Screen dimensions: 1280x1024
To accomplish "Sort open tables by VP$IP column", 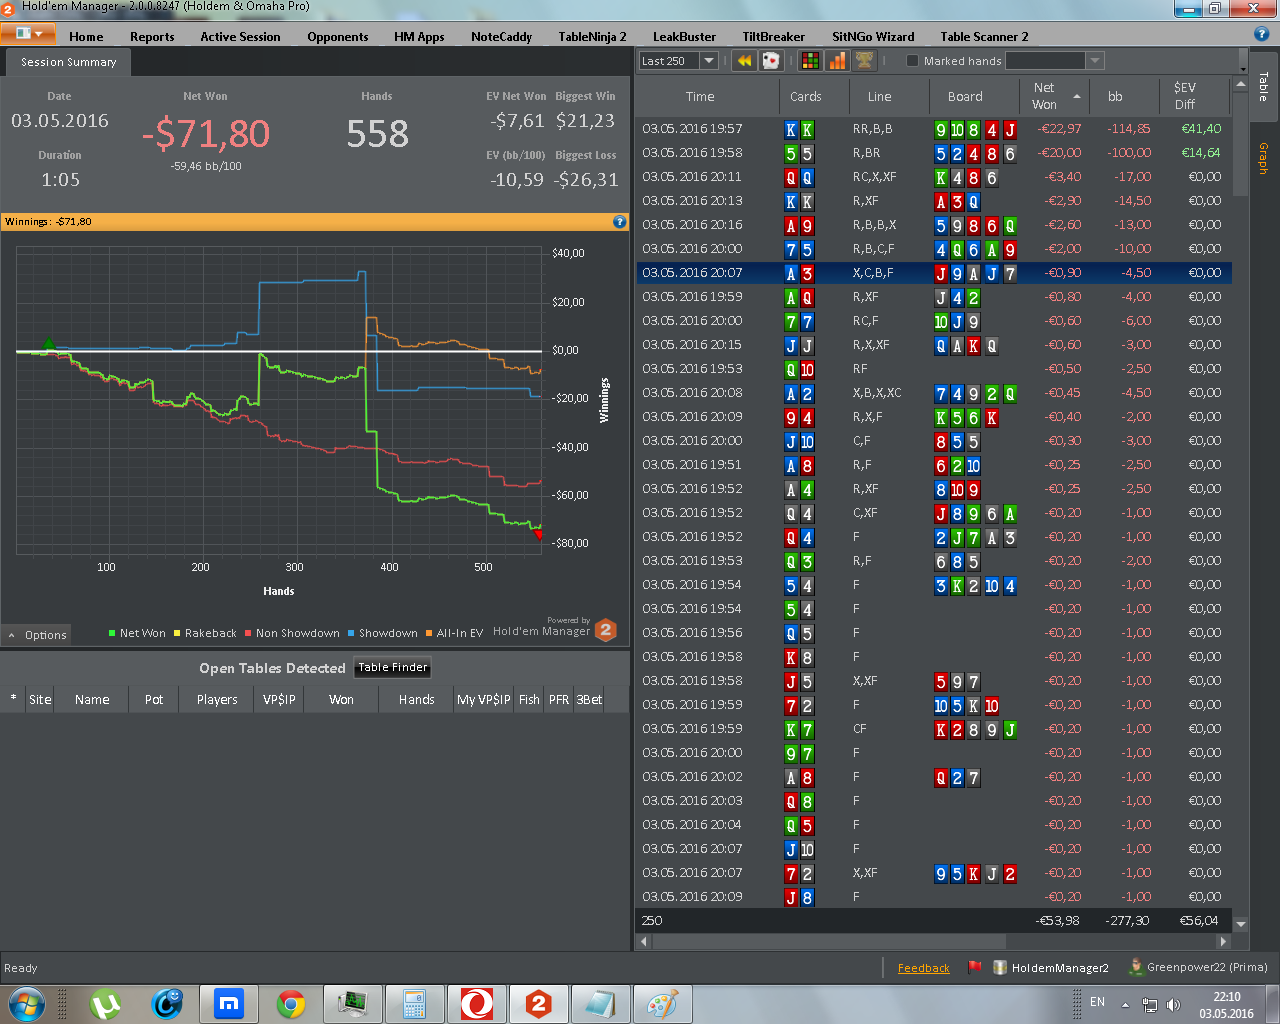I will pyautogui.click(x=279, y=699).
